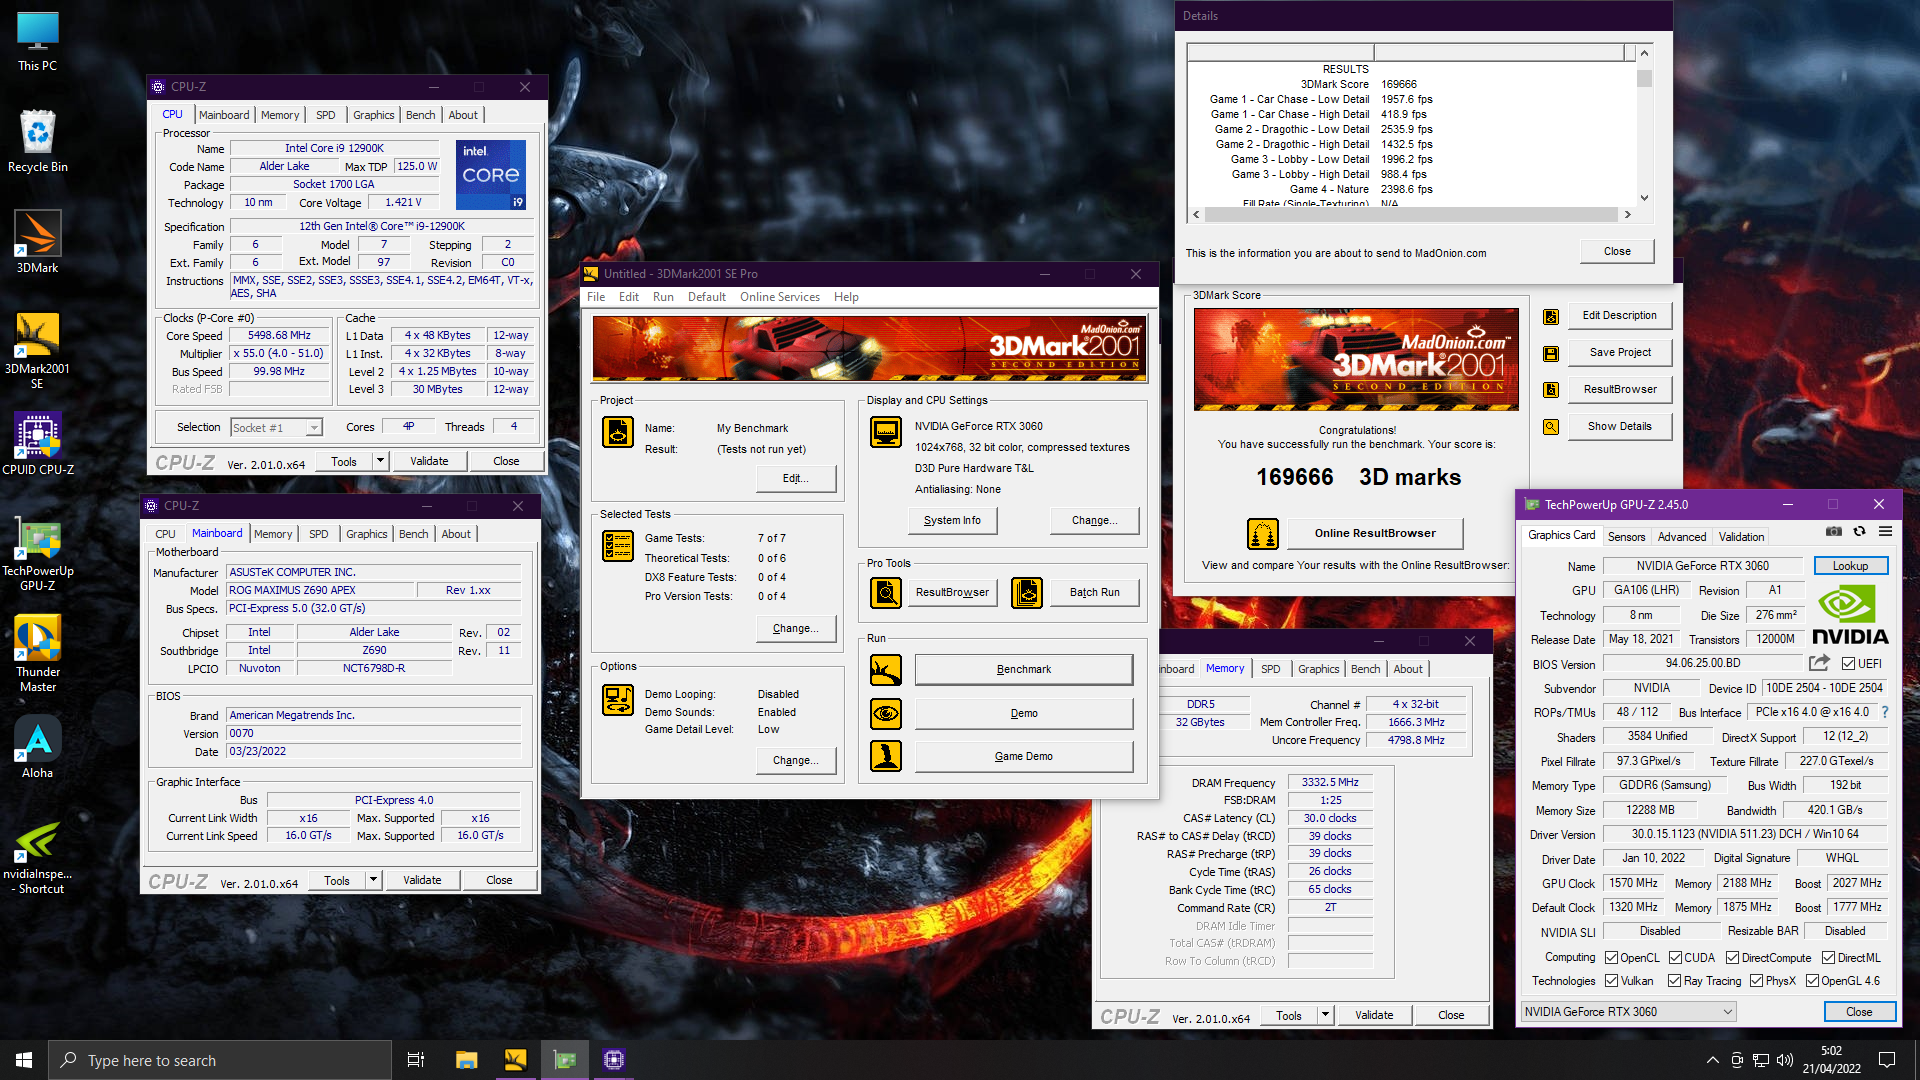Click the BIOS export share icon in GPU-Z
The image size is (1920, 1080).
coord(1820,663)
